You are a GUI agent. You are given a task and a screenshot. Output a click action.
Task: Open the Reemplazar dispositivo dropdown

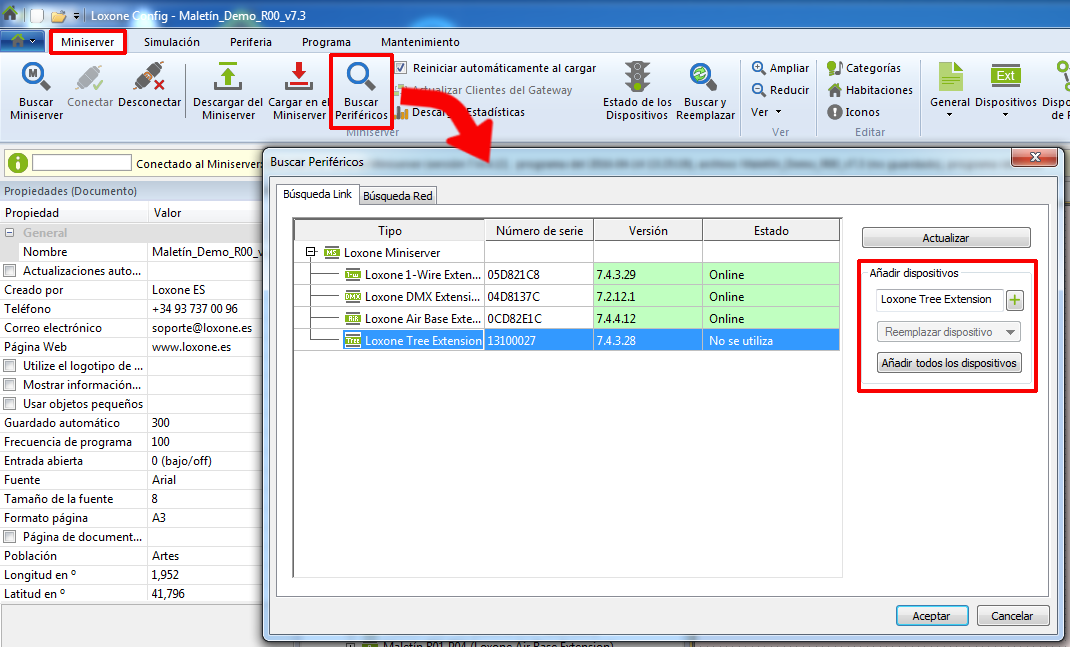click(948, 332)
